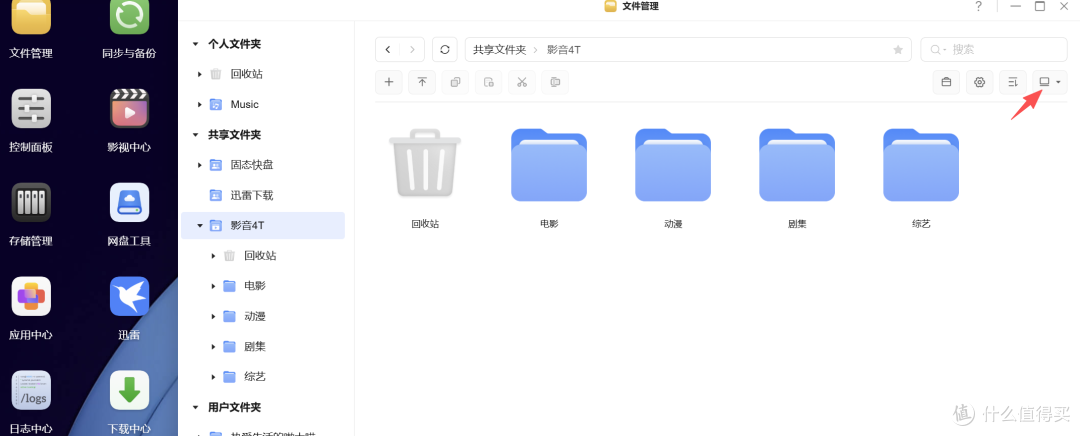
Task: Go back with the left arrow
Action: coord(388,50)
